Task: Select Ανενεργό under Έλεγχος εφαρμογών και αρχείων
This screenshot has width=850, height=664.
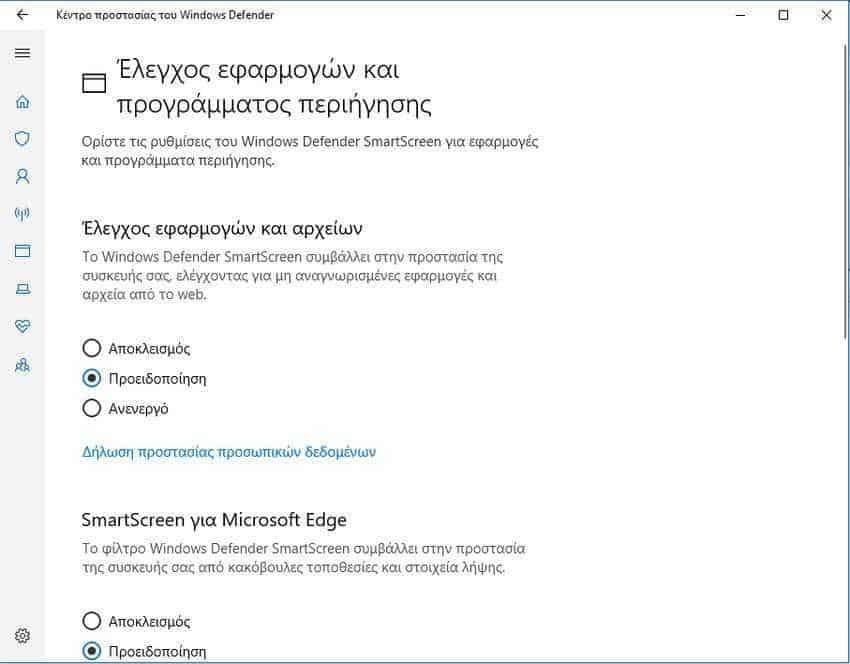Action: 125,408
